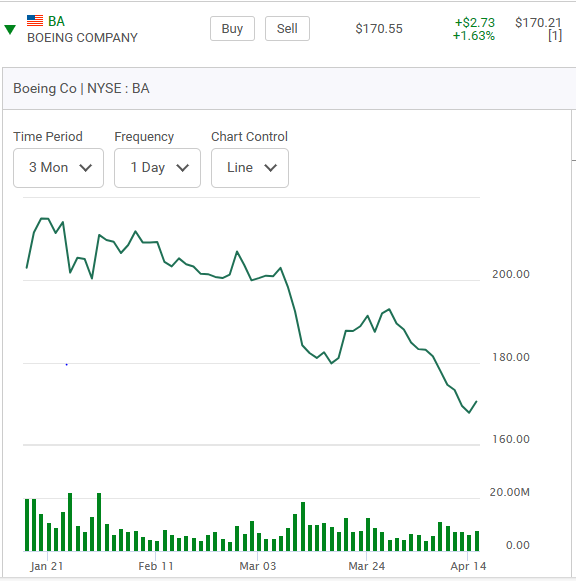Click the price line peak near Jan 21
This screenshot has width=576, height=581.
[x=44, y=219]
